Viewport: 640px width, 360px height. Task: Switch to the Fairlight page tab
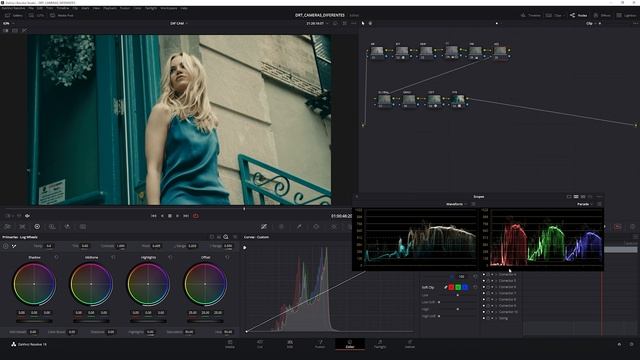tap(380, 344)
